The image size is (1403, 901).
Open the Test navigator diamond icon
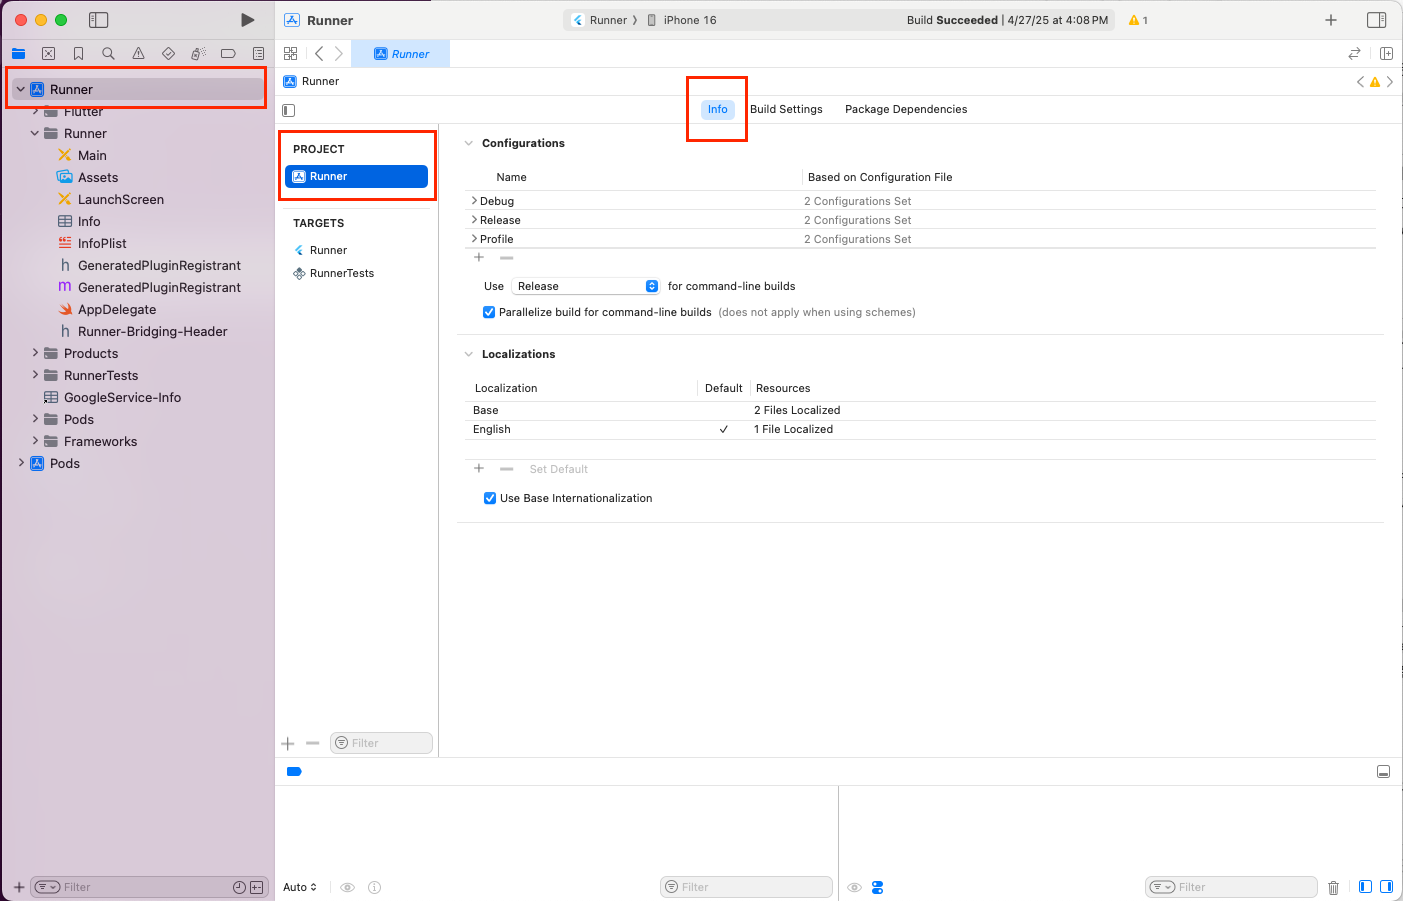(168, 53)
